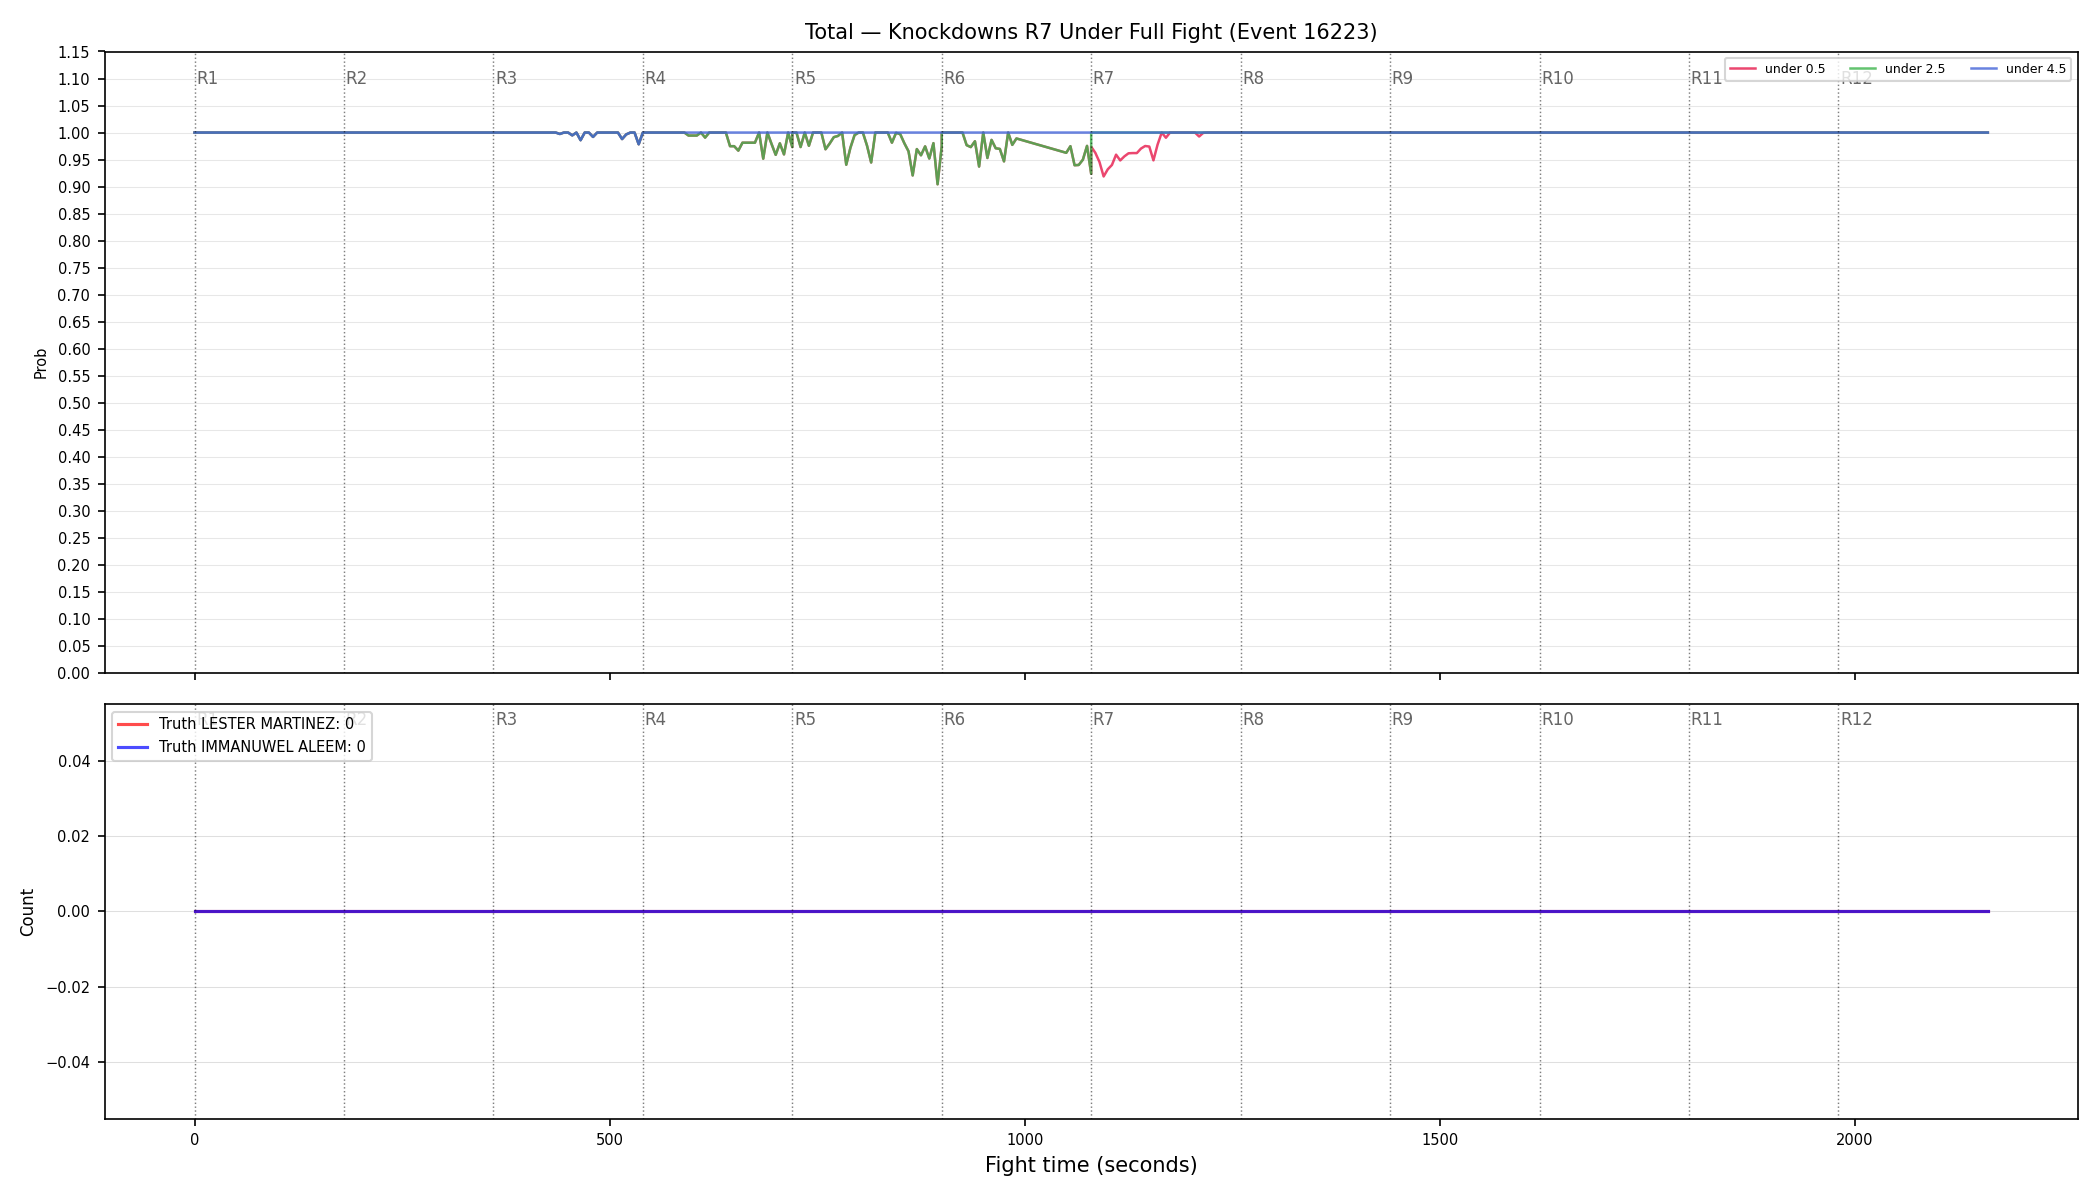This screenshot has width=2100, height=1200.
Task: Select the red line sample for 'under 0.5'
Action: pos(1743,69)
